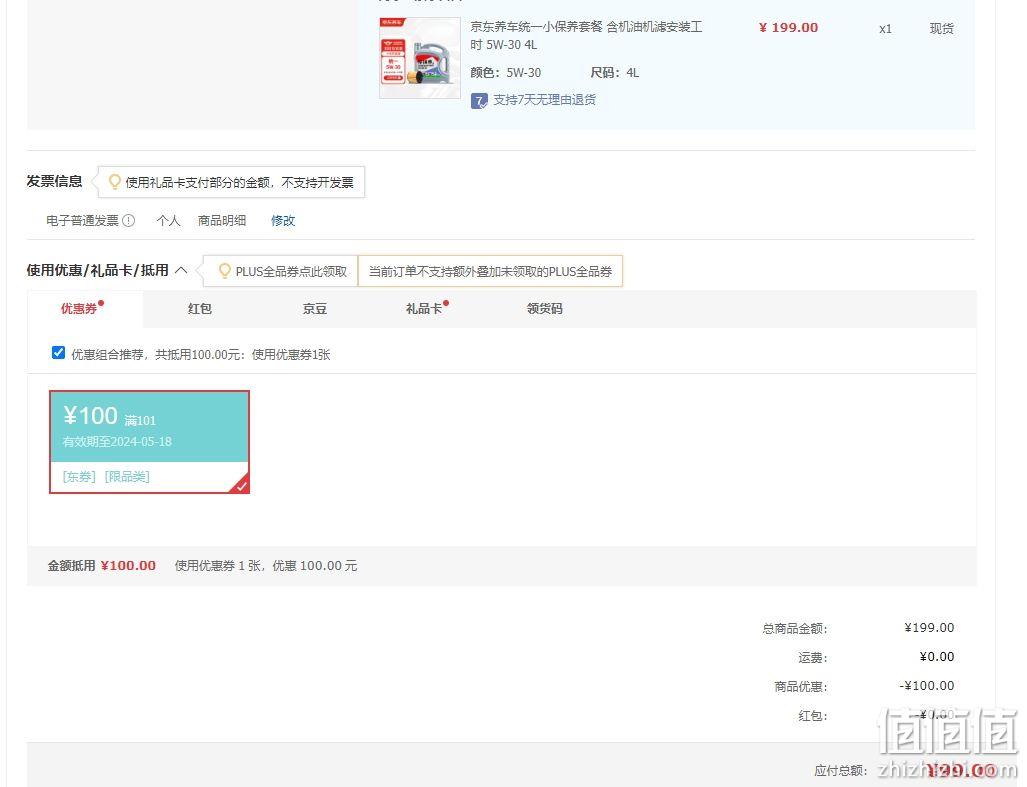
Task: Click the lightbulb icon beside PLUS全品券点此领取
Action: point(225,270)
